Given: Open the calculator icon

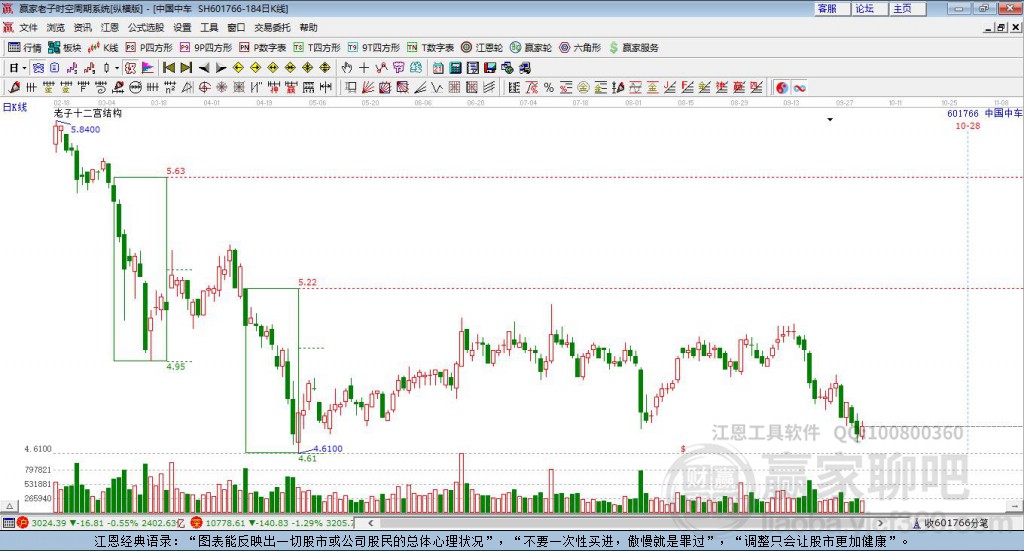Looking at the screenshot, I should (455, 68).
